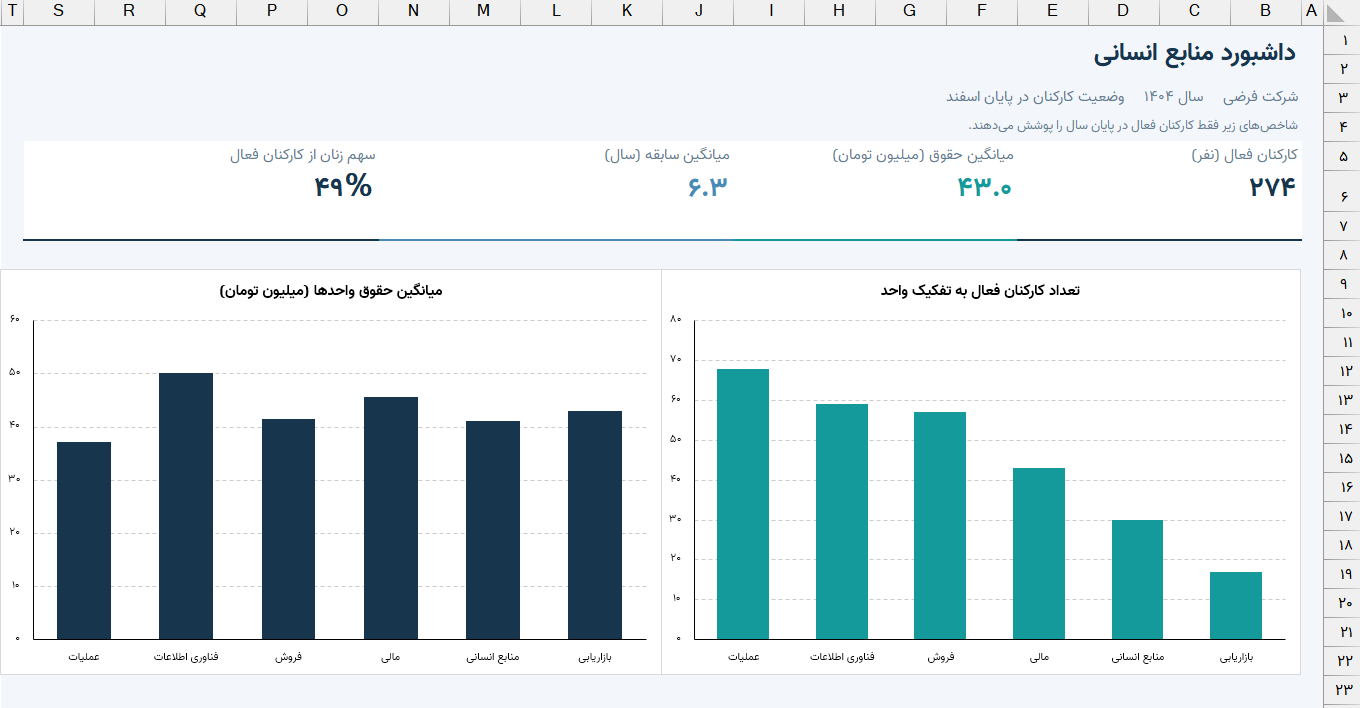
Task: Select column R header
Action: tap(130, 12)
